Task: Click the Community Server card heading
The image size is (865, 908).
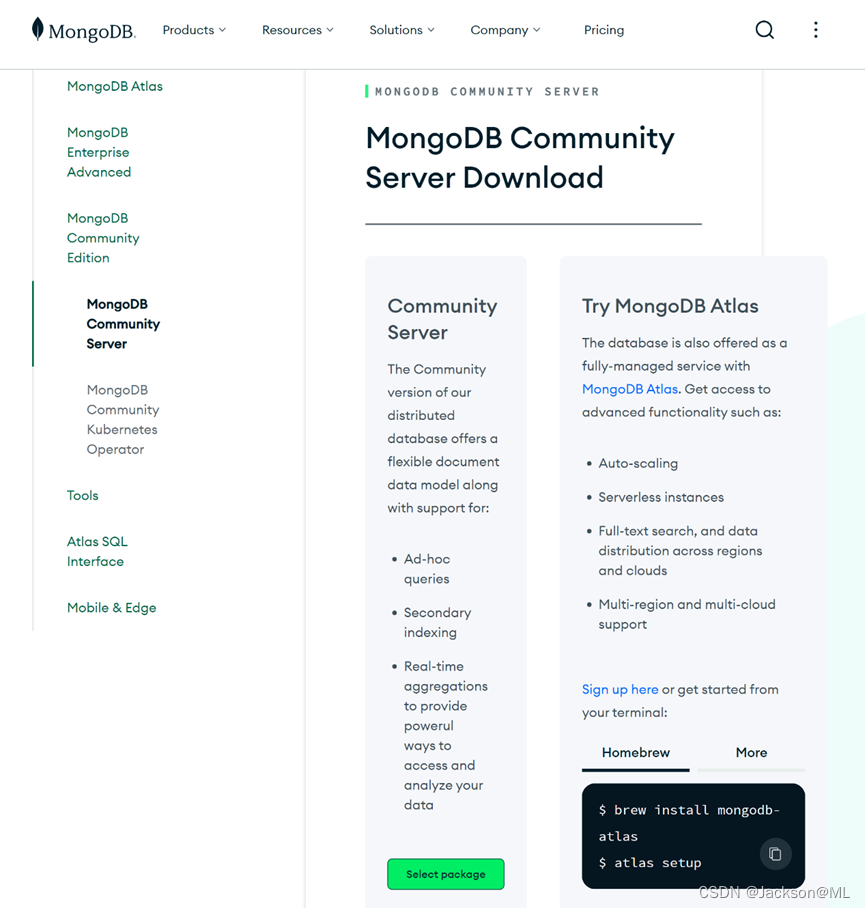Action: tap(442, 319)
